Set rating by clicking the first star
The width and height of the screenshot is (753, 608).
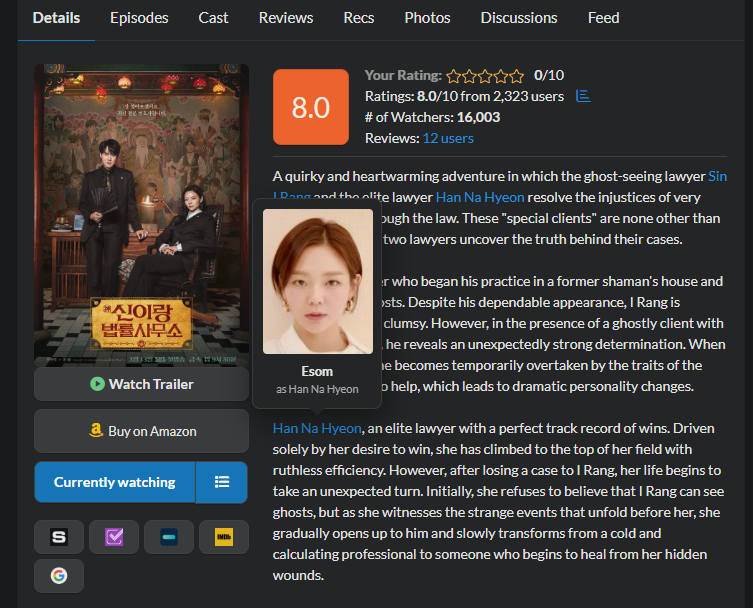pos(453,76)
